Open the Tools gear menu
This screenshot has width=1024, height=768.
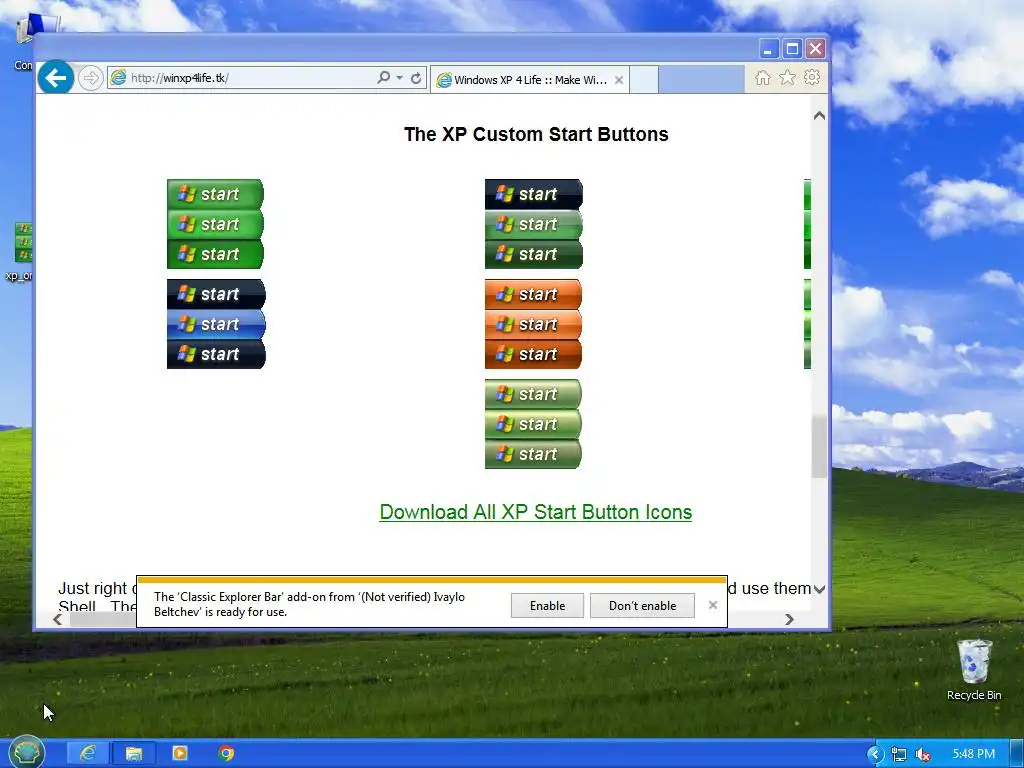812,78
